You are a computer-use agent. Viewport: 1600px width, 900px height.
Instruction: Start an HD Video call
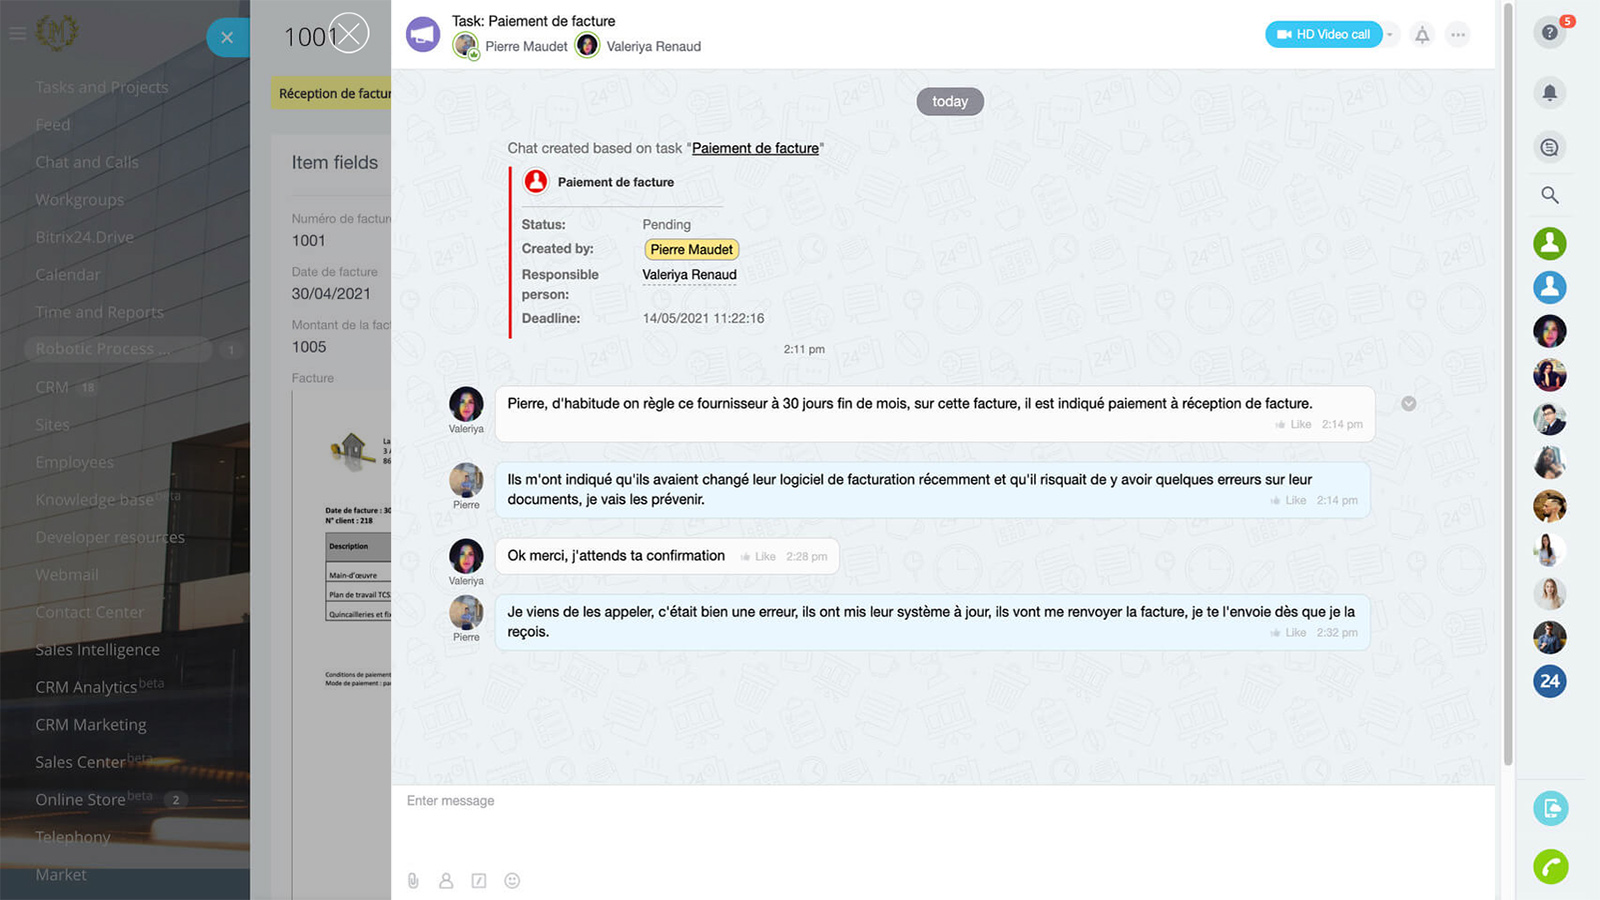click(1323, 35)
